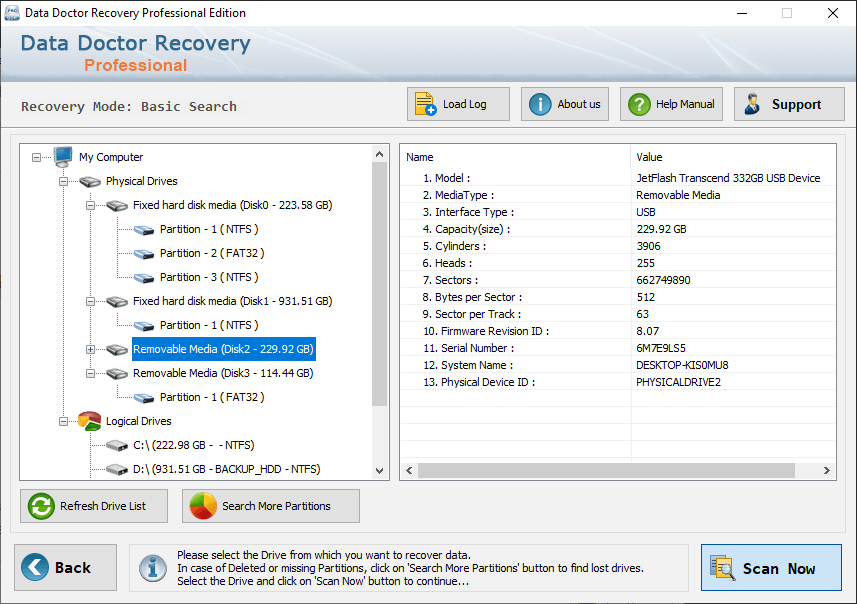Select Partition - 2 ( FAT32 )

pyautogui.click(x=212, y=254)
